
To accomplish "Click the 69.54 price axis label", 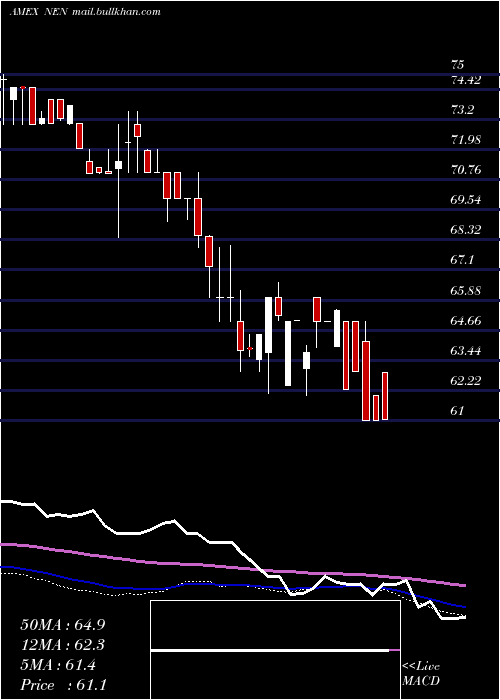I will tap(466, 200).
